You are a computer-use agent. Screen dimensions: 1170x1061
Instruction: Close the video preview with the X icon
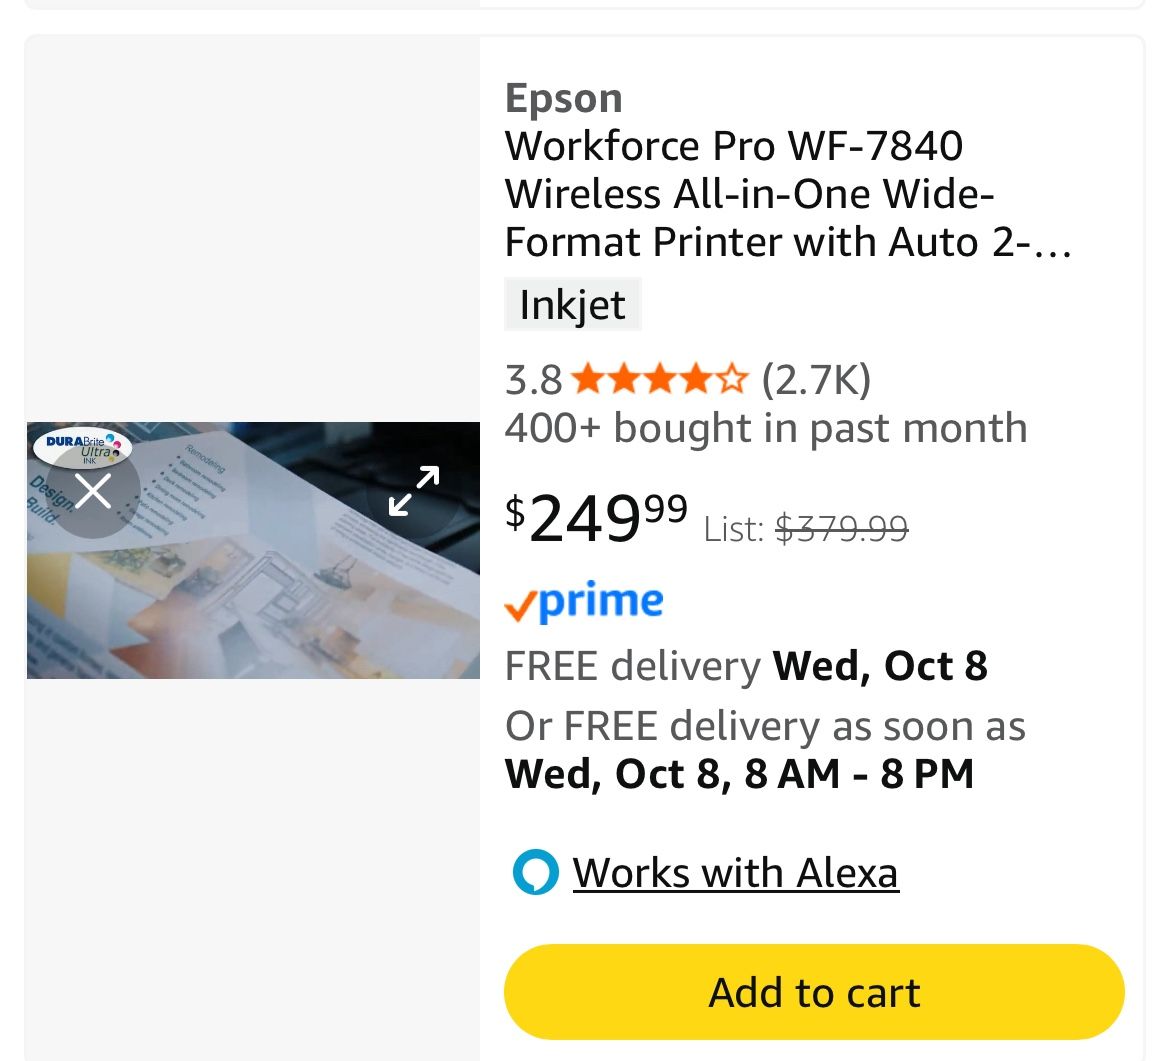tap(93, 491)
